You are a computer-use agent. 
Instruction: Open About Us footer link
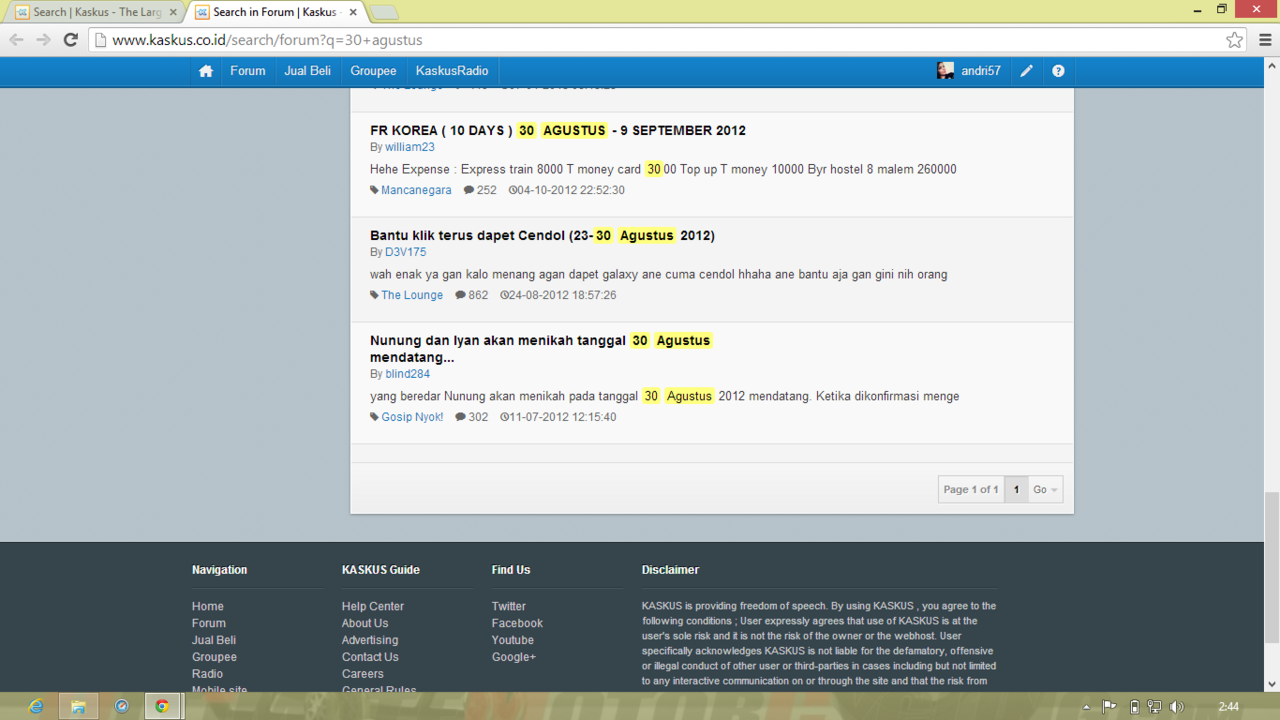point(365,623)
